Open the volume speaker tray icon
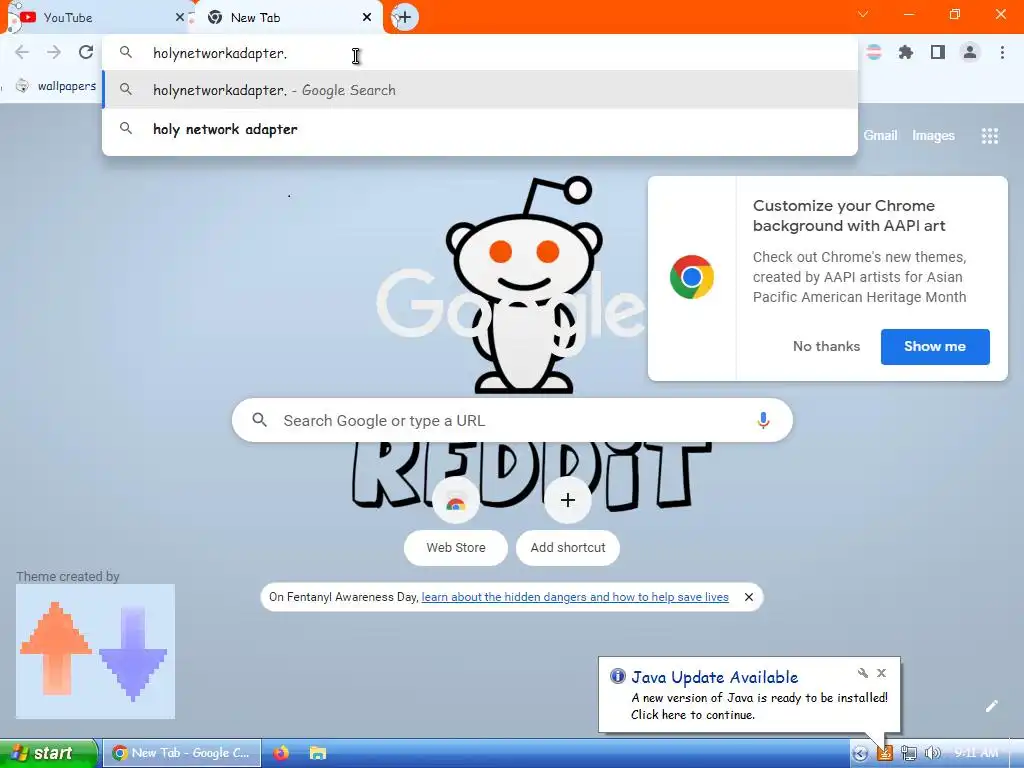 click(933, 753)
